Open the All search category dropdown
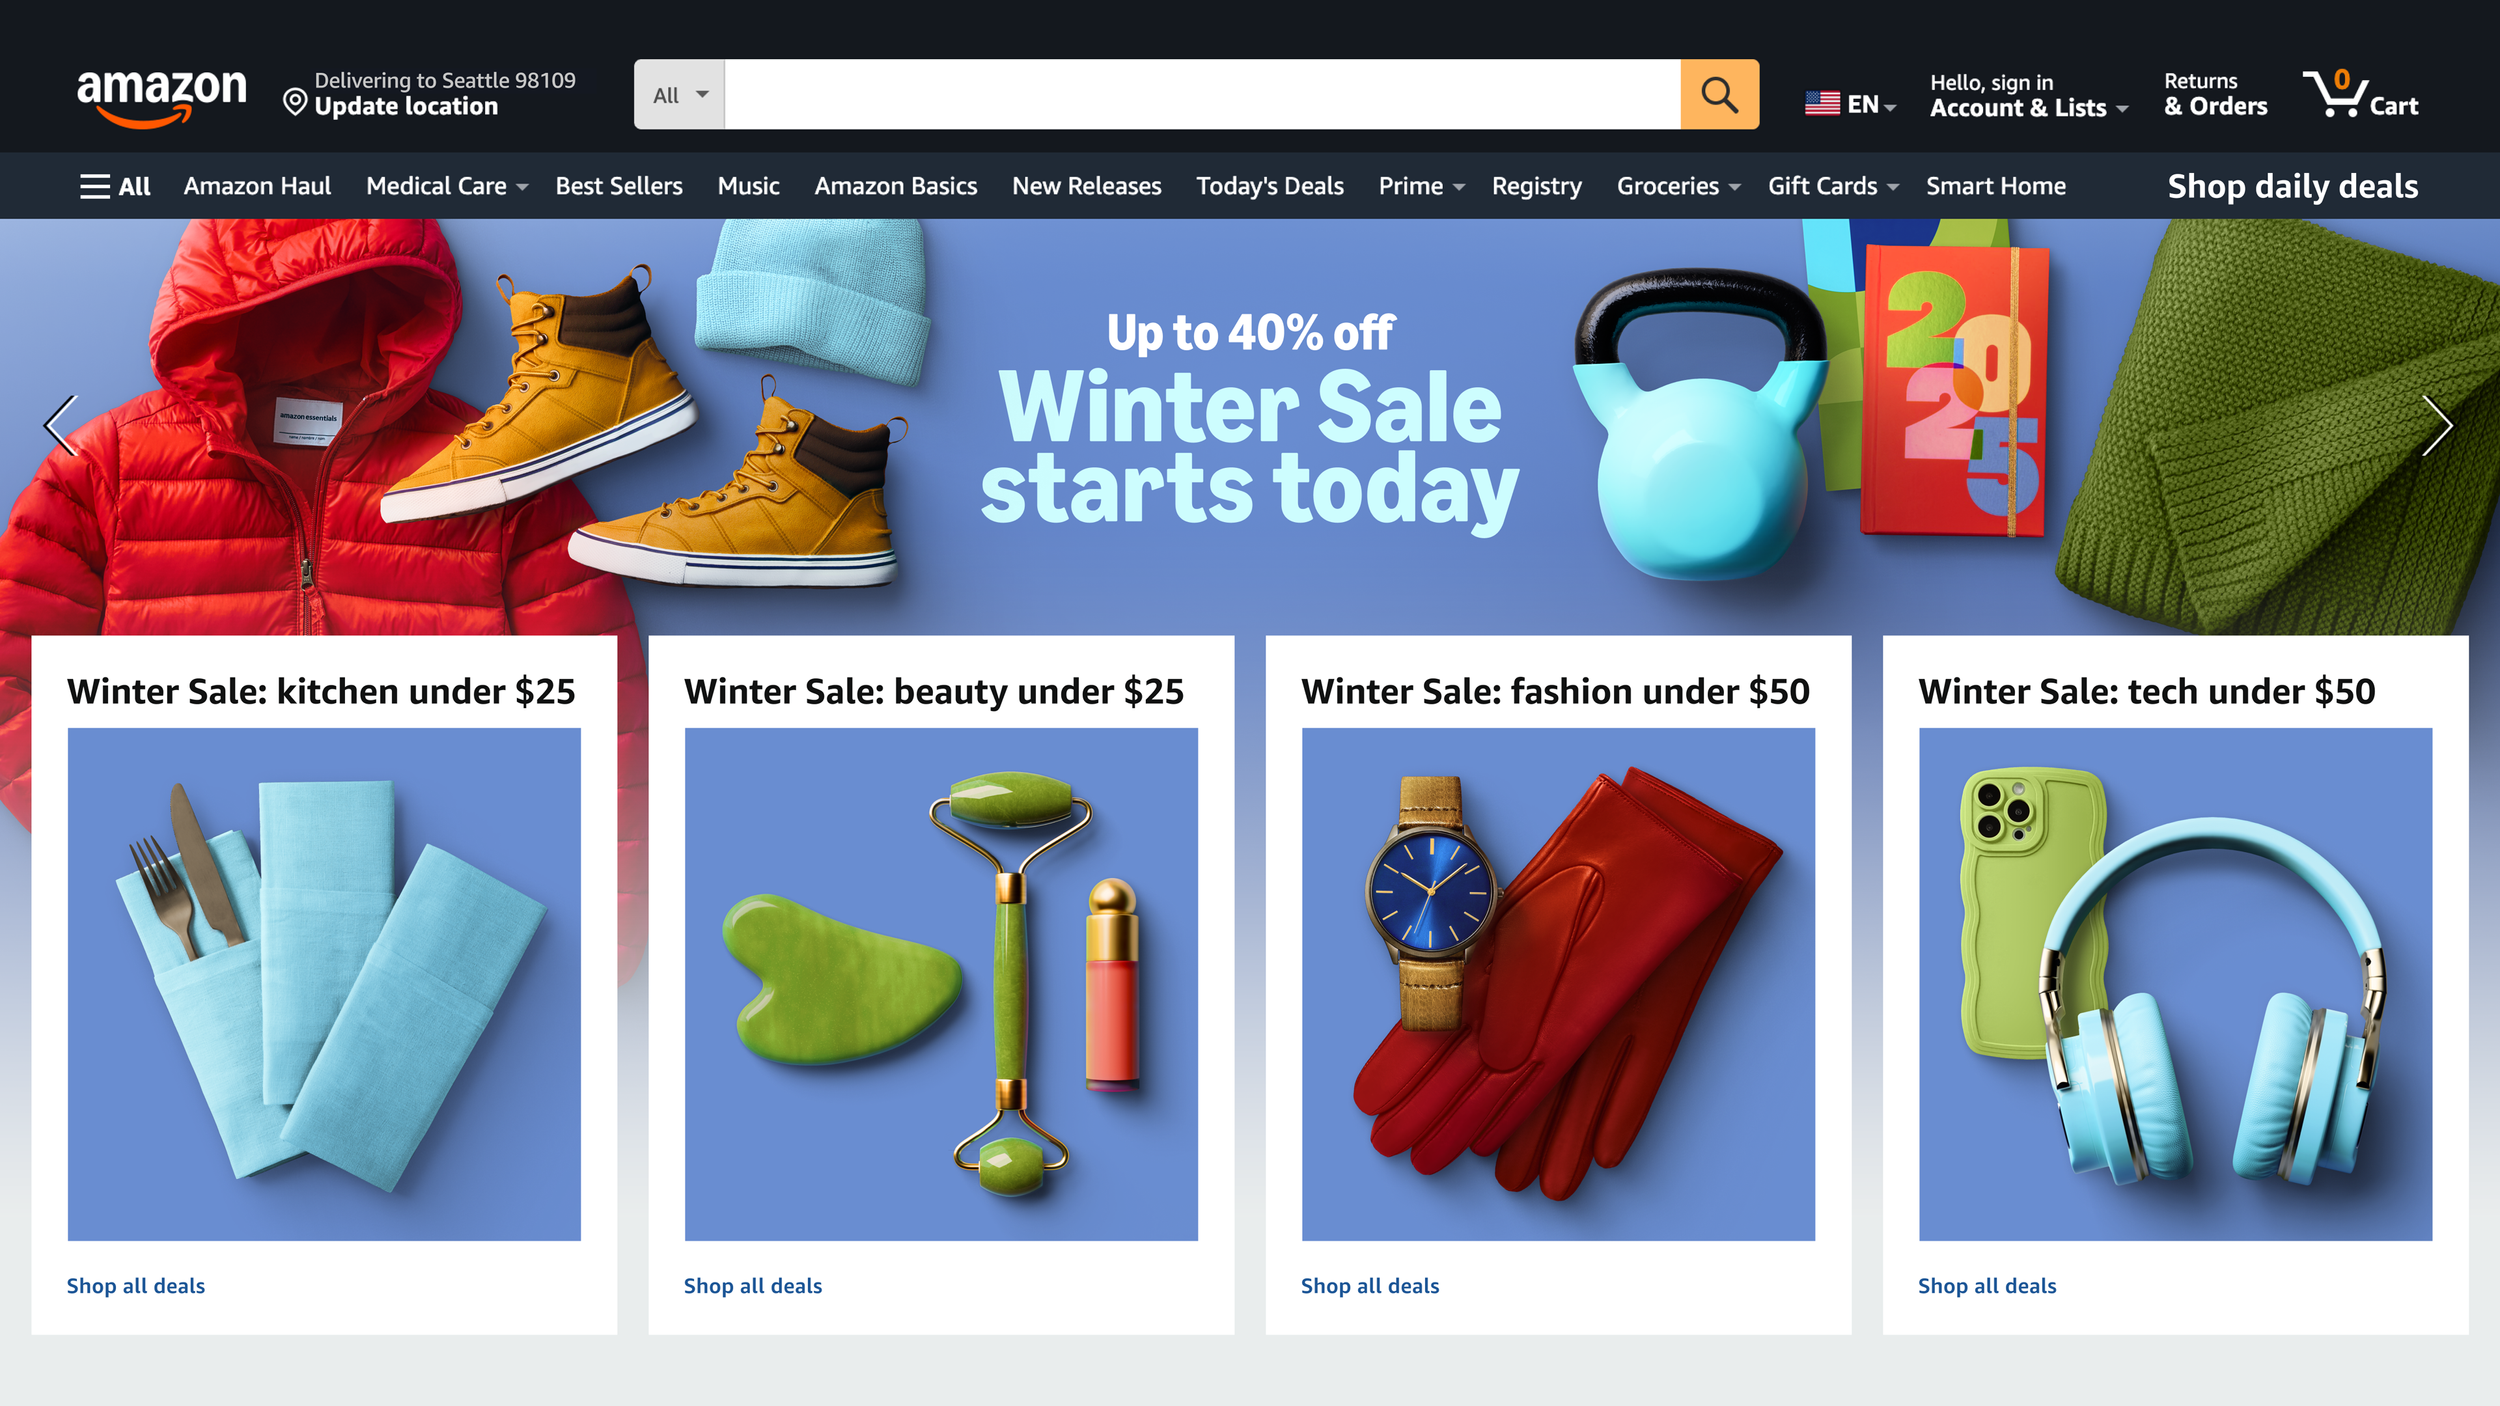 (x=679, y=94)
